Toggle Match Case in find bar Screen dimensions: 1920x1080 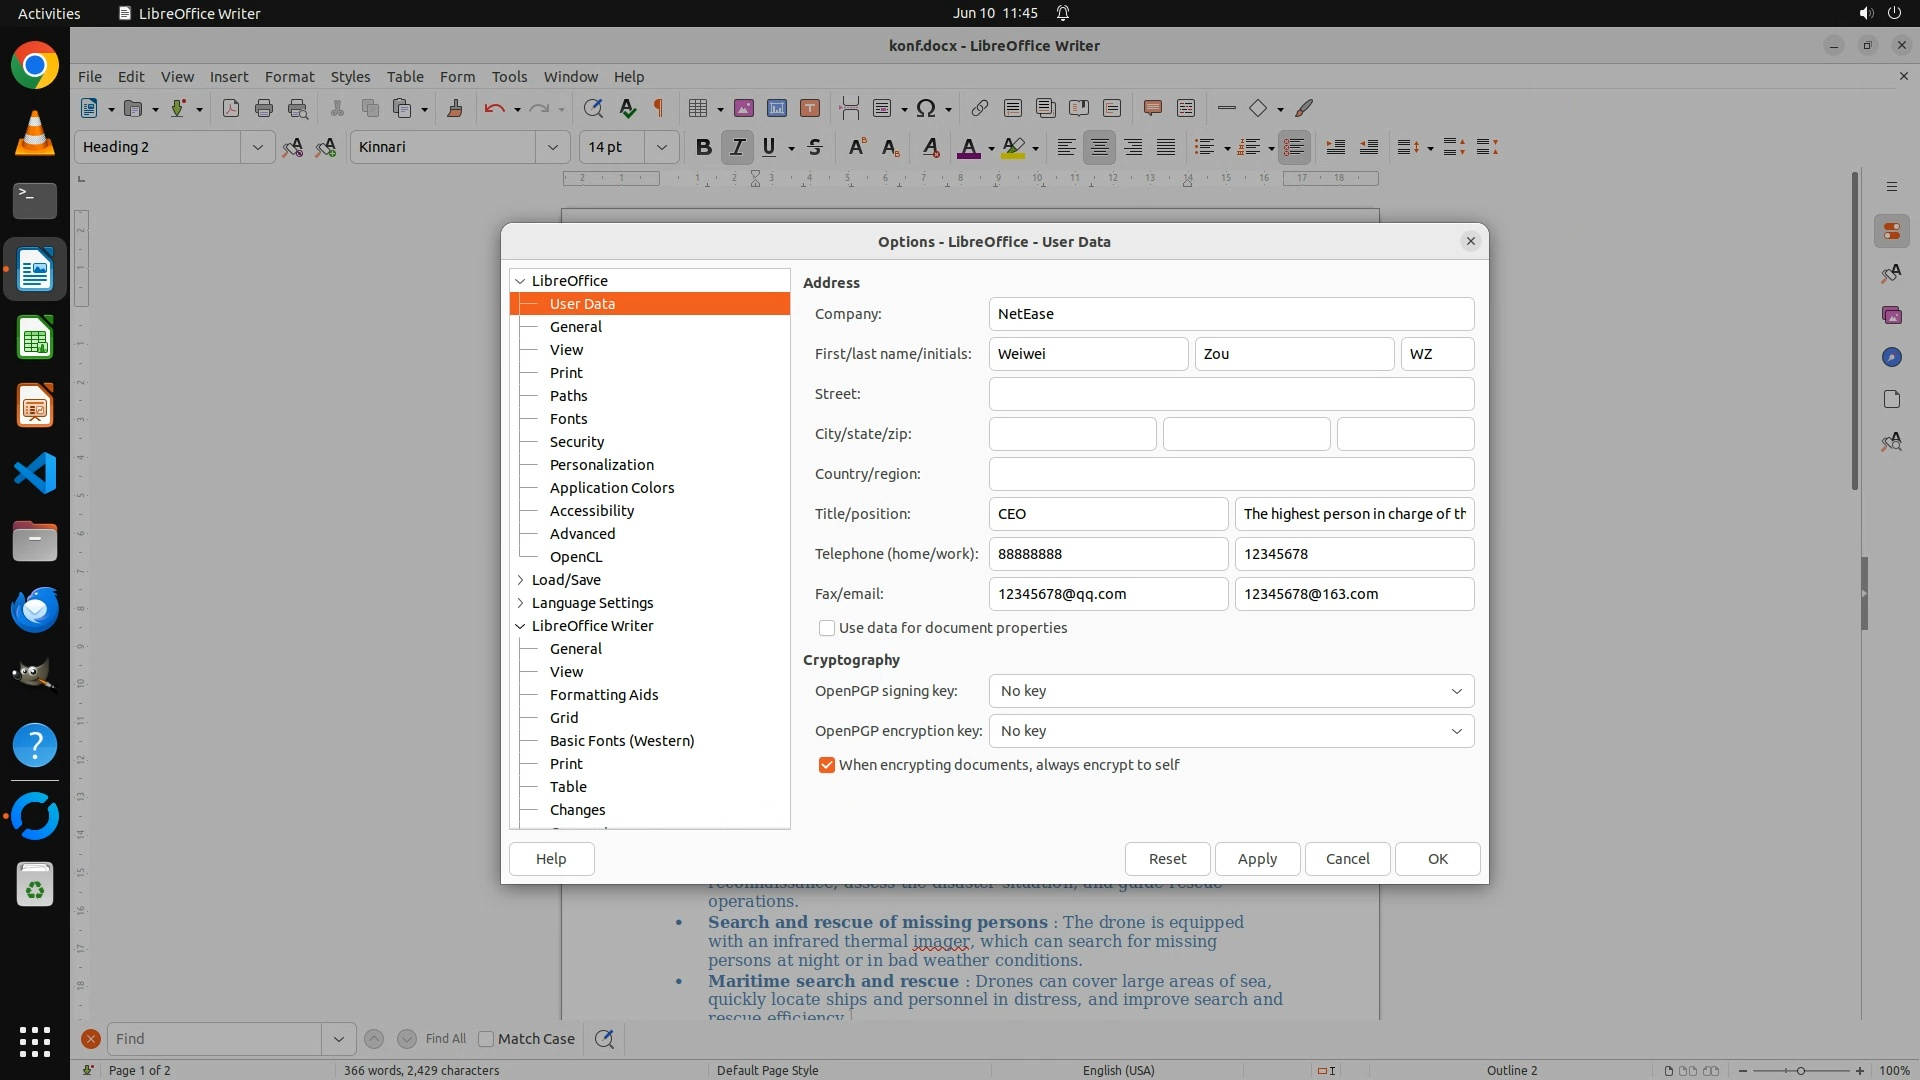[487, 1039]
